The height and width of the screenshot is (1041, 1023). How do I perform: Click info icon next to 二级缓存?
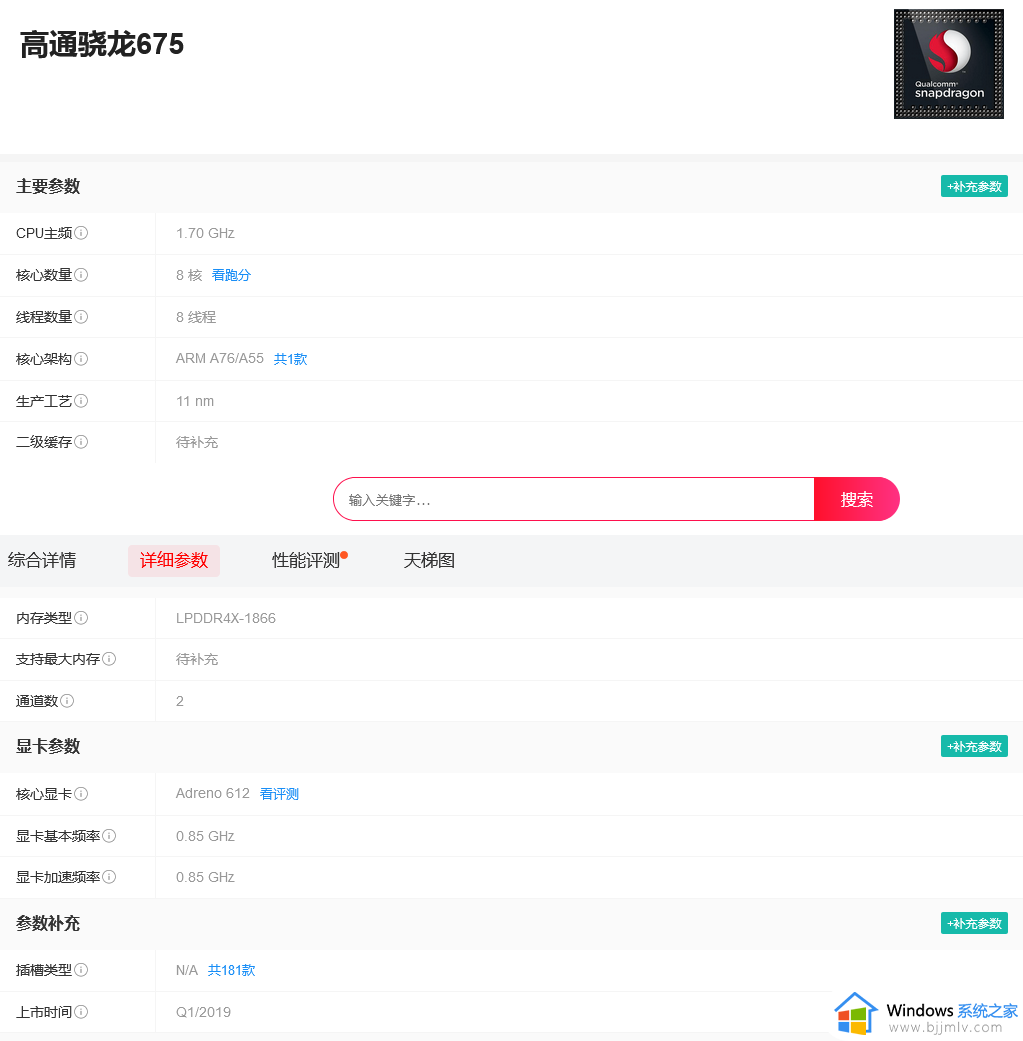point(81,442)
